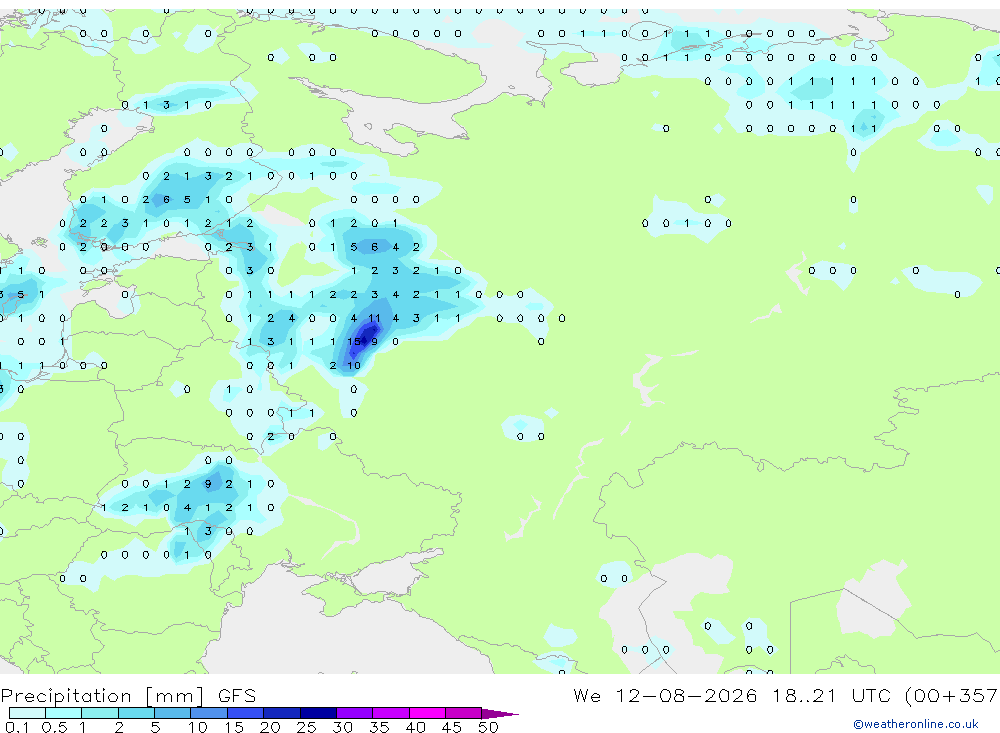Viewport: 1000px width, 733px height.
Task: Click the "15" precipitation value on the map
Action: point(353,341)
